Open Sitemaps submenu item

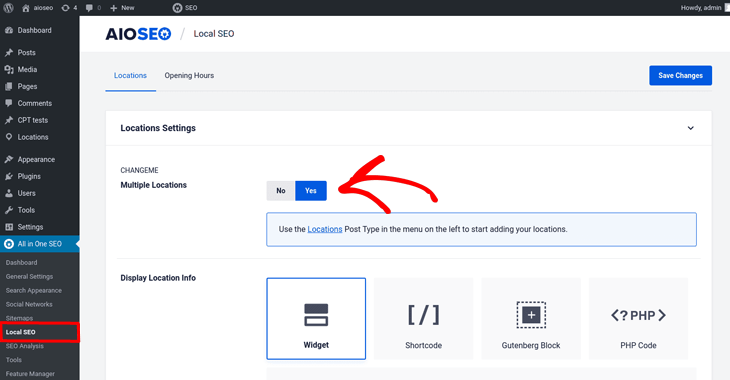click(19, 319)
